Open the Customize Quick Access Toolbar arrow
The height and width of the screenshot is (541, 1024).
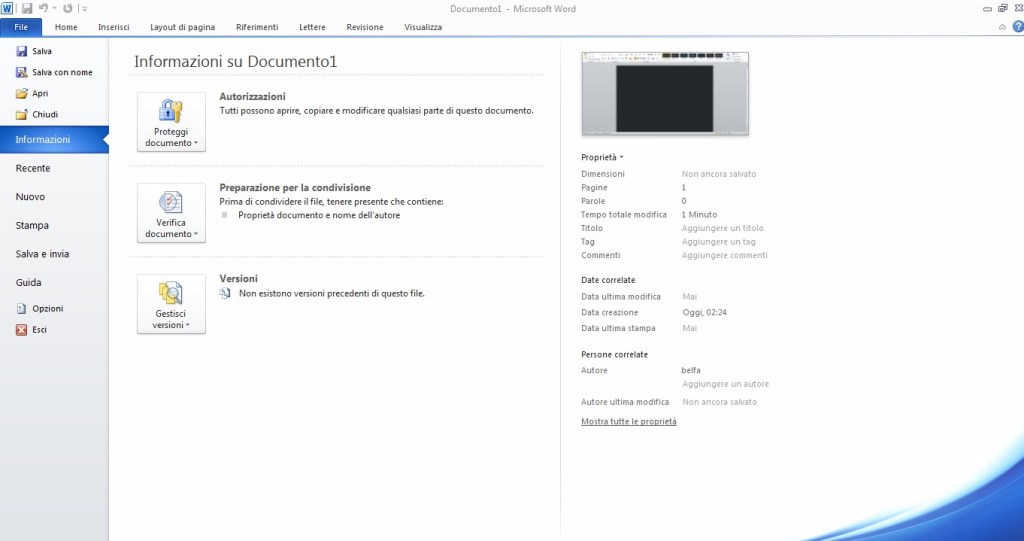click(84, 9)
